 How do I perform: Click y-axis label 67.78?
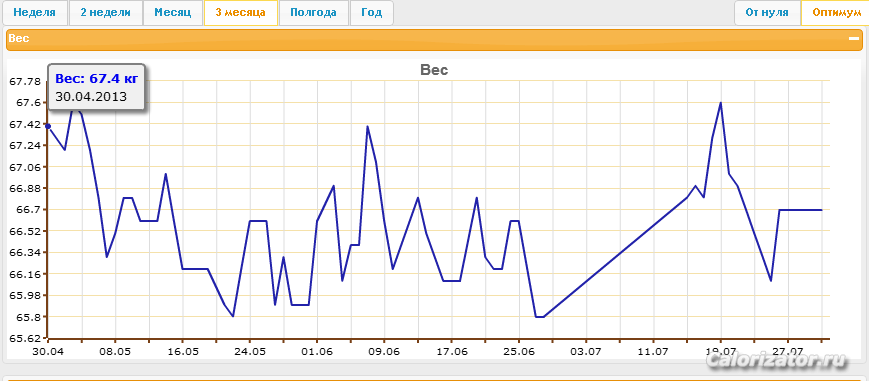[x=25, y=82]
